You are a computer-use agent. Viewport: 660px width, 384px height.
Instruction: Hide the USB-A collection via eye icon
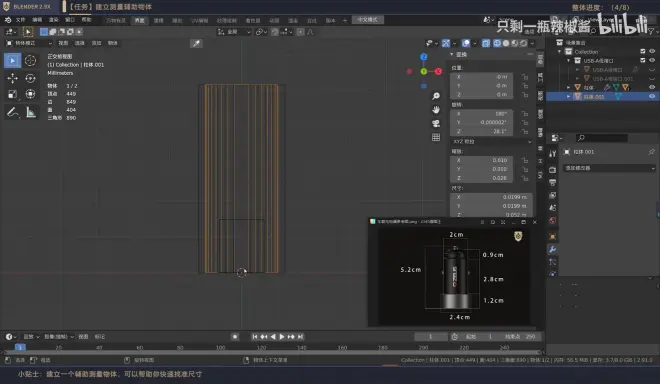(x=652, y=61)
